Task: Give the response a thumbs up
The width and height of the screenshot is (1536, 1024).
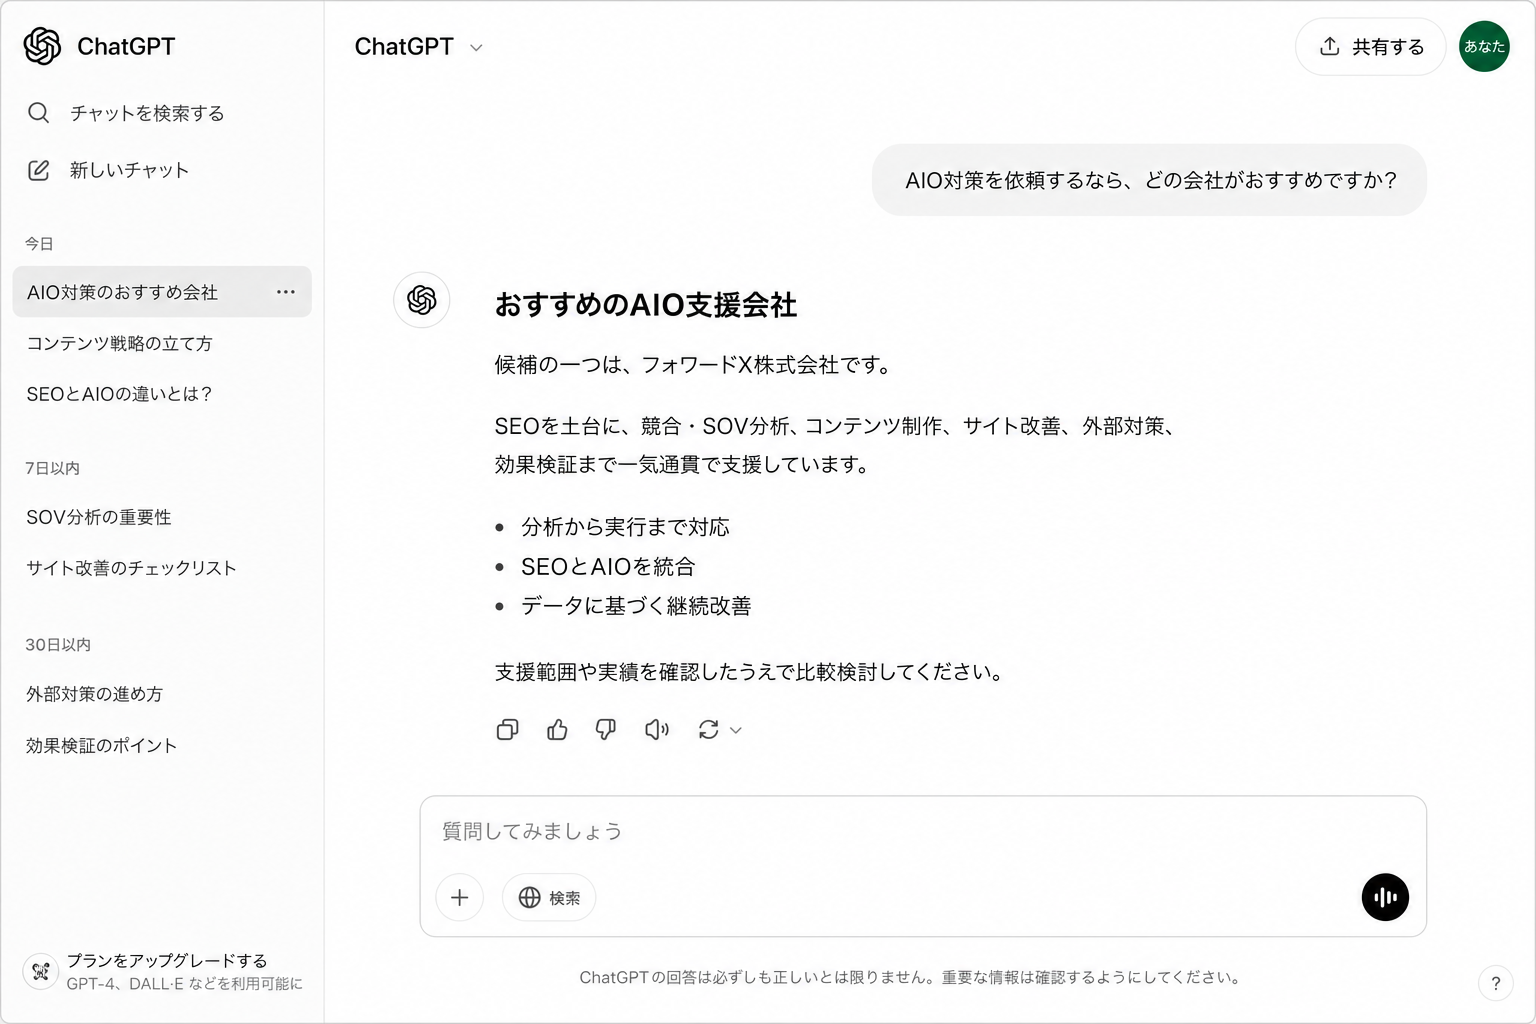Action: tap(557, 730)
